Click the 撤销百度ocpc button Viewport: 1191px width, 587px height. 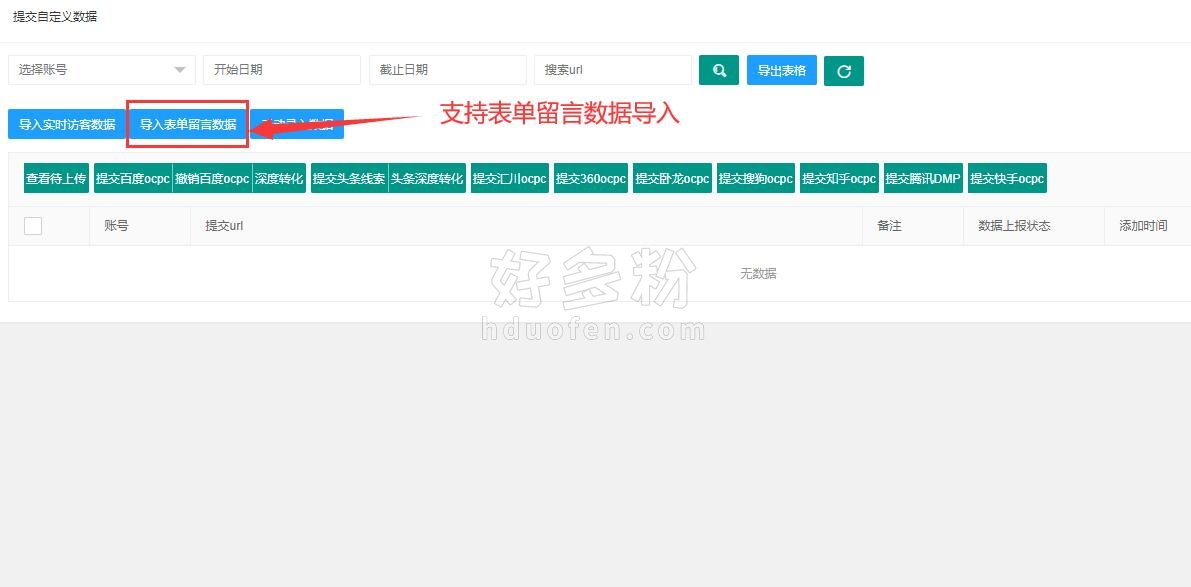(x=212, y=178)
